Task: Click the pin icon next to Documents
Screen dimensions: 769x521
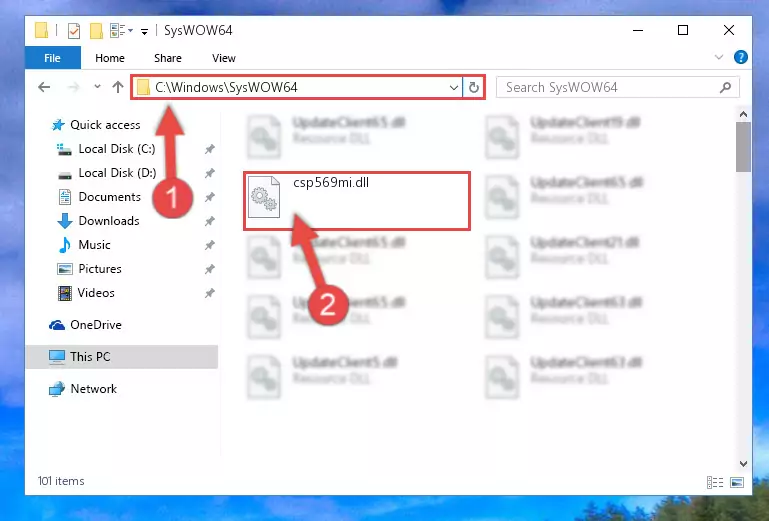Action: 210,197
